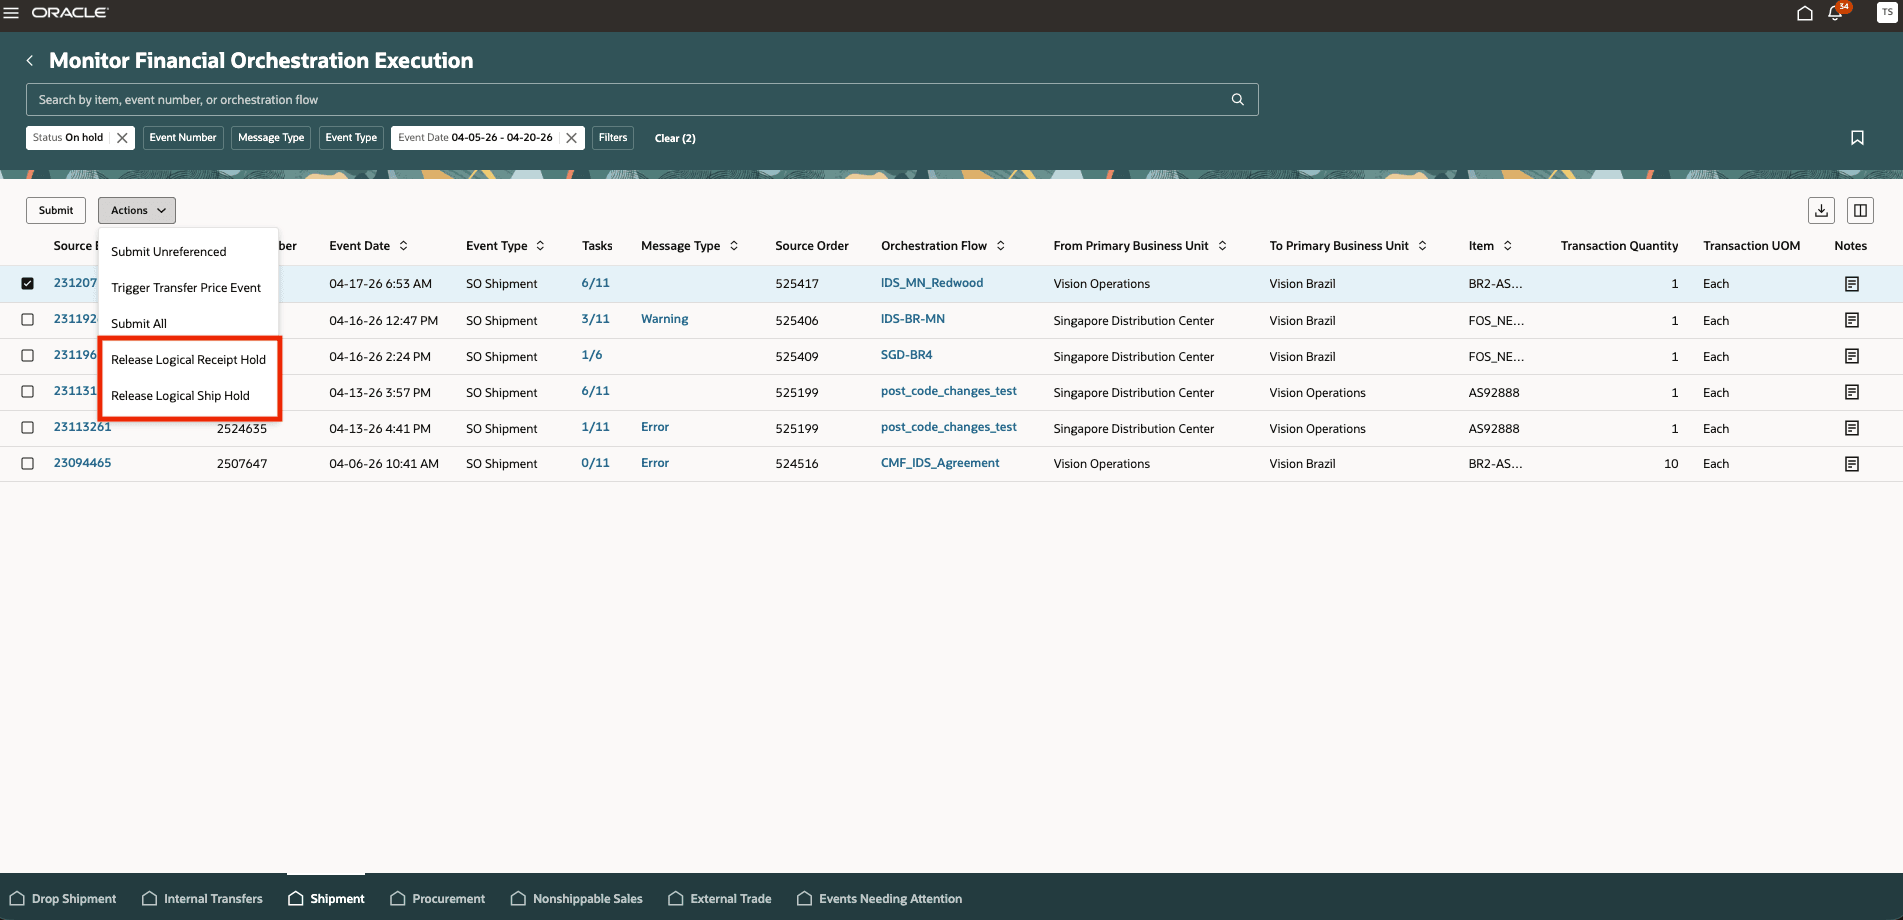
Task: Open notes for post_code_changes_test 1/11 row
Action: pos(1851,428)
